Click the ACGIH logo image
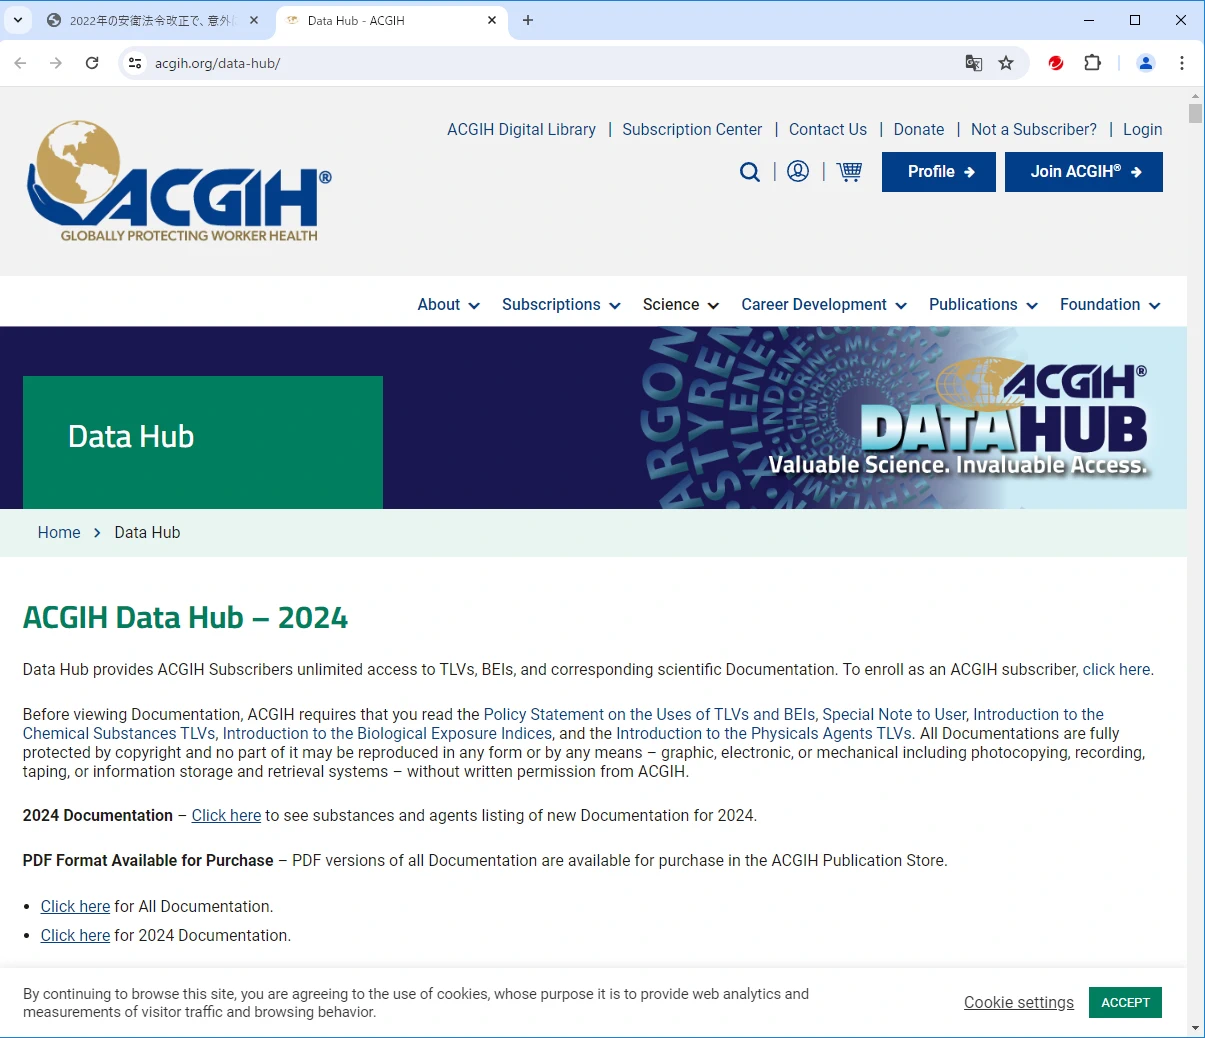 click(x=180, y=182)
